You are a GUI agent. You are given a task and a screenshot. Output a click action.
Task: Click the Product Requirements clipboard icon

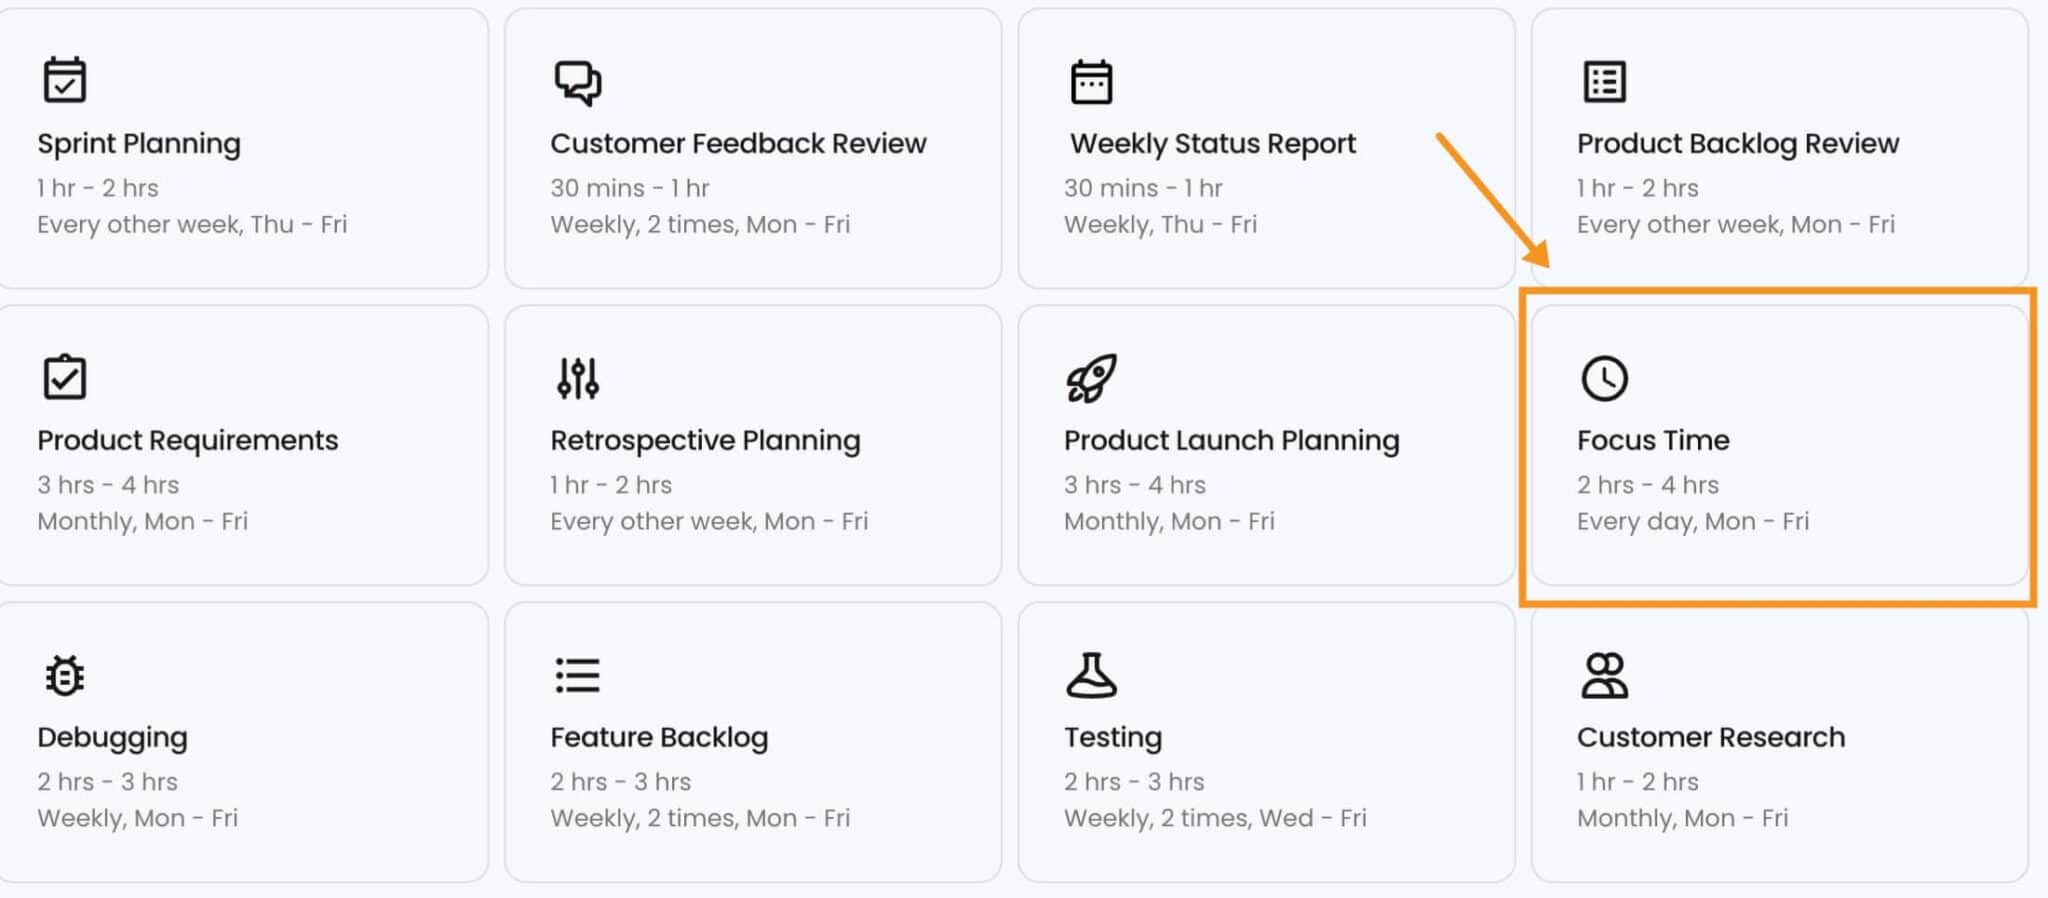(x=65, y=377)
